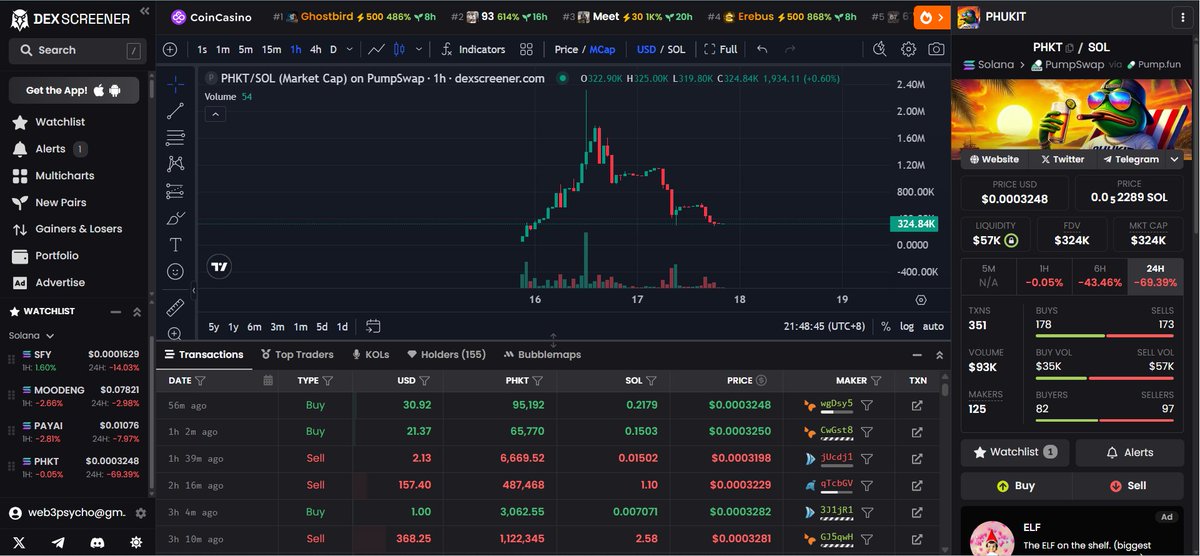Open the emoji icons tool
The width and height of the screenshot is (1200, 556).
pyautogui.click(x=175, y=271)
